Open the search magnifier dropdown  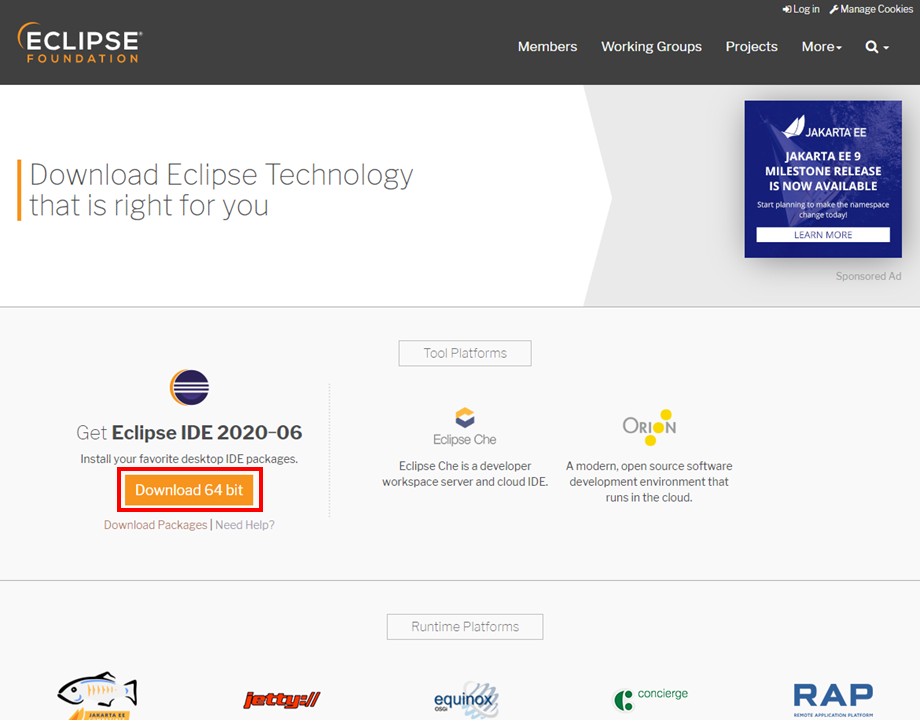[x=877, y=47]
